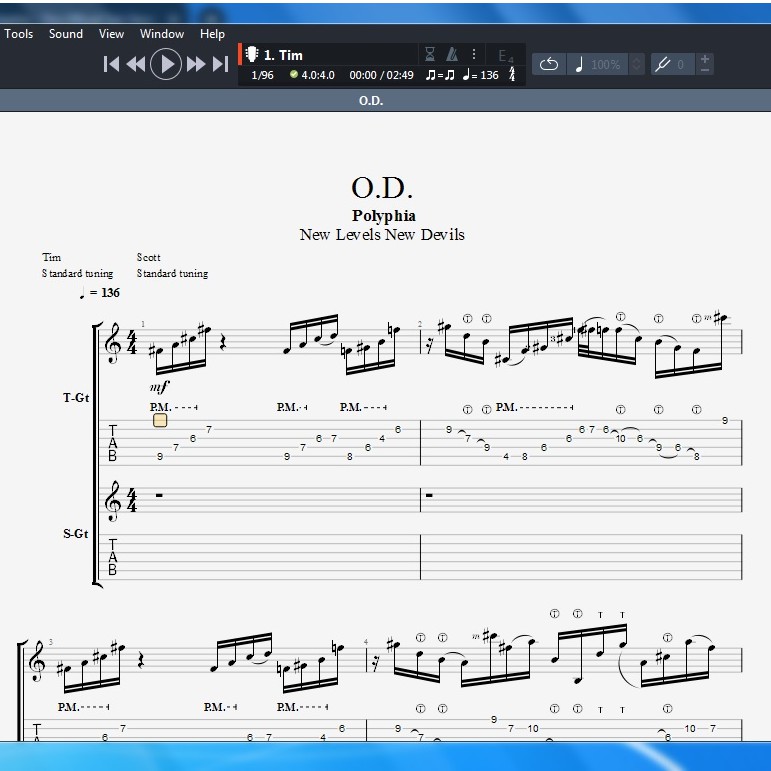This screenshot has height=771, width=771.
Task: Select the O.D. document tab
Action: point(370,101)
